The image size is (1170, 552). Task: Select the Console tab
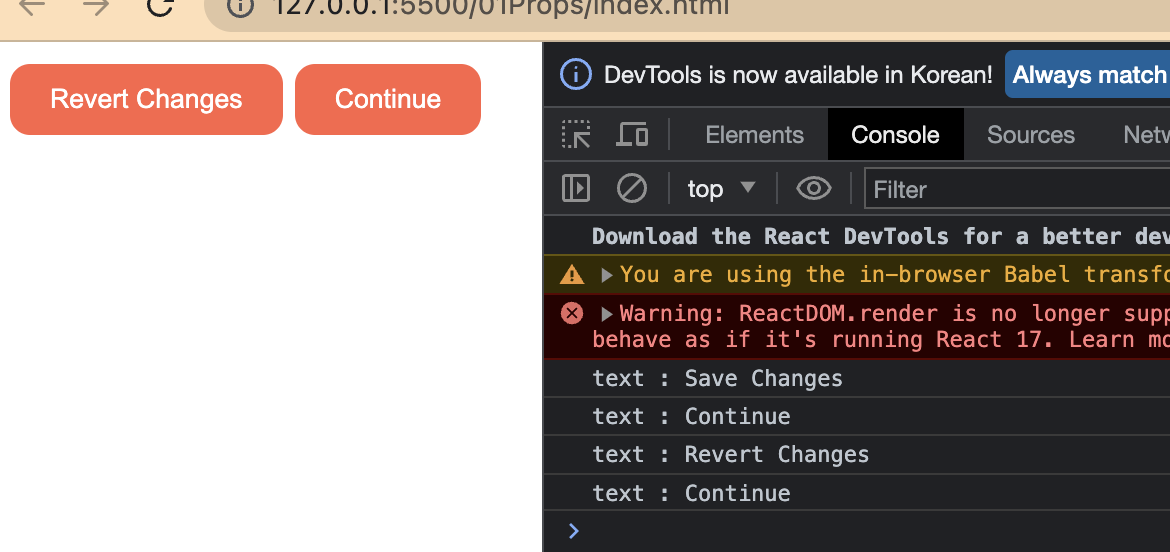click(895, 135)
